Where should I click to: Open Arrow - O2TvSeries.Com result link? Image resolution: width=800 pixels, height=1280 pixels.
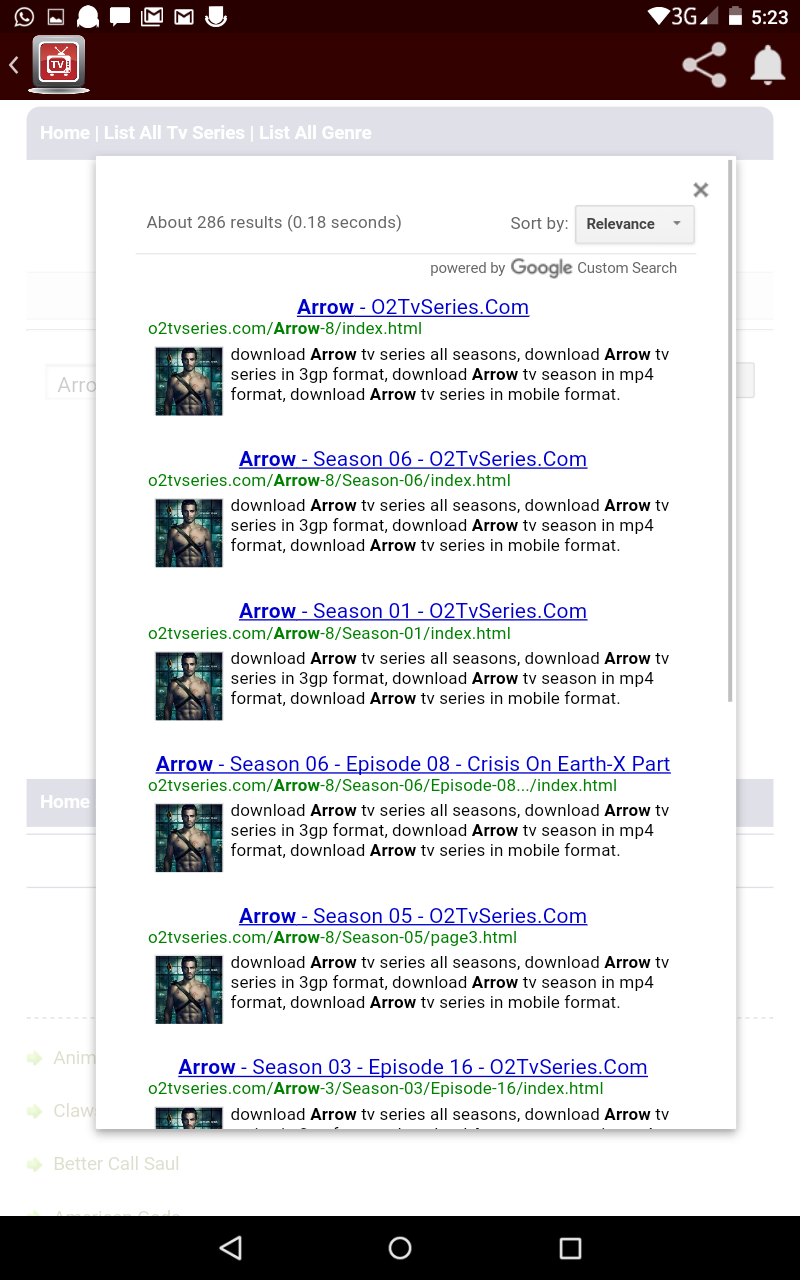(413, 307)
